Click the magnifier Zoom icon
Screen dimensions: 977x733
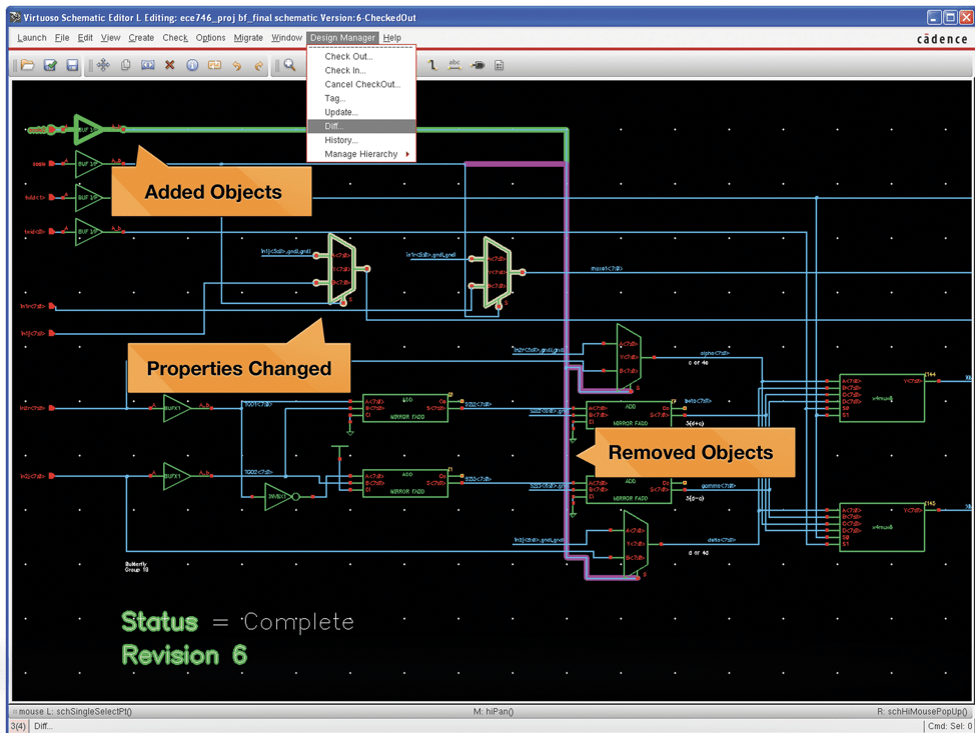[x=289, y=65]
